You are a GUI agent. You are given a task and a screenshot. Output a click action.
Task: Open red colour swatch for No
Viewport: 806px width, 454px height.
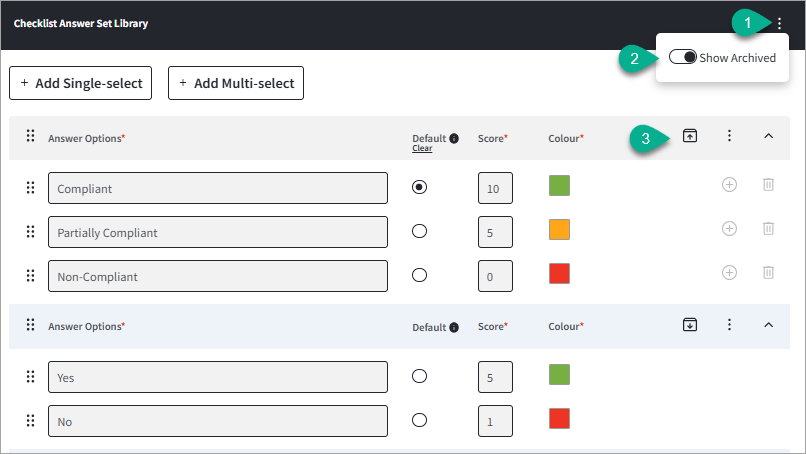559,419
